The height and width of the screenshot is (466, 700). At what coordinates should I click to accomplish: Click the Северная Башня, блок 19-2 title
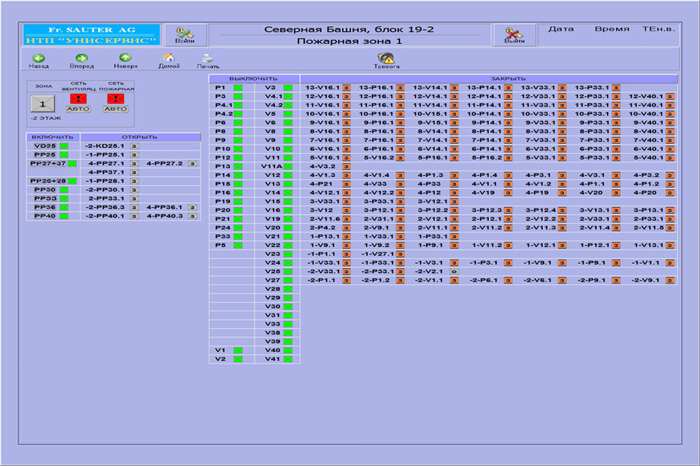pyautogui.click(x=349, y=29)
